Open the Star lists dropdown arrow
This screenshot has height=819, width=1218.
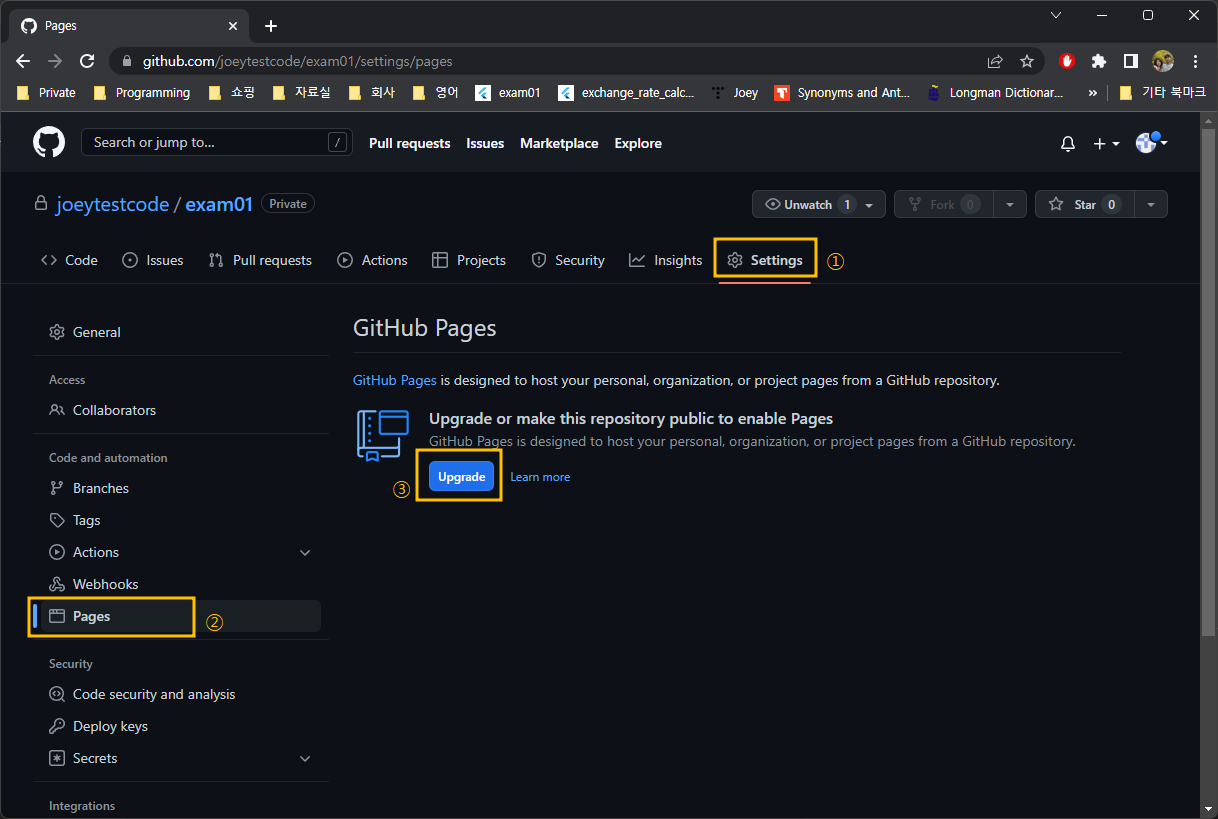(1151, 204)
